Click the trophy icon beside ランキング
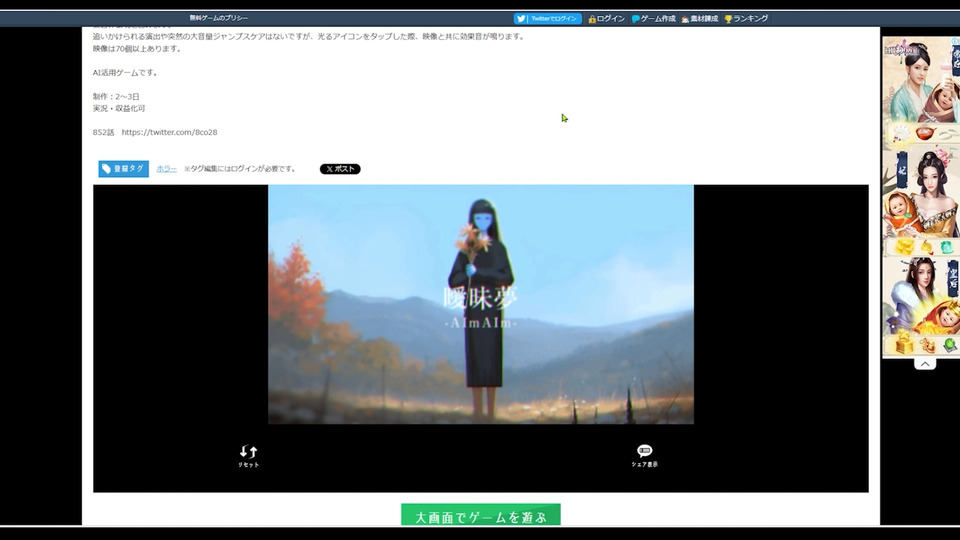960x540 pixels. click(x=728, y=19)
